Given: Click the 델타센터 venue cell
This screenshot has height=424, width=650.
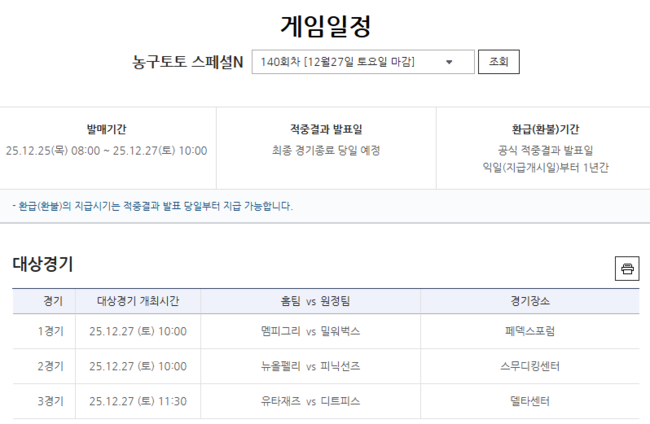Looking at the screenshot, I should [x=529, y=401].
